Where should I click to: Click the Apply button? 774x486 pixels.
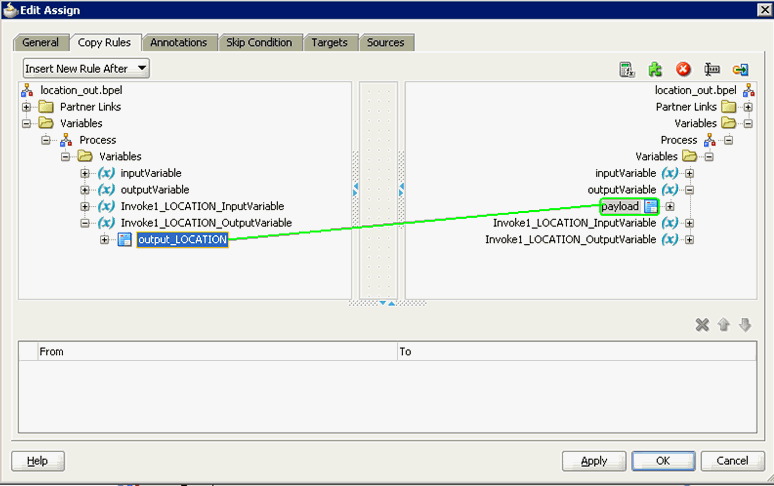point(594,461)
